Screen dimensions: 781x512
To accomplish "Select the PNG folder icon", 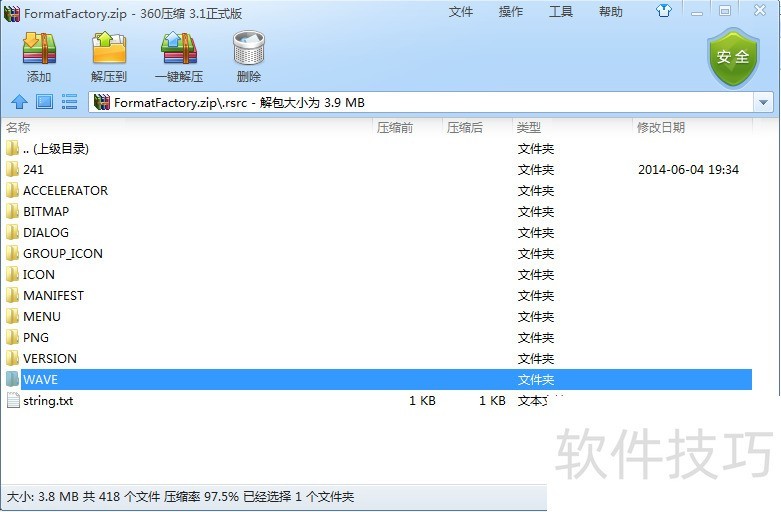I will click(x=12, y=337).
